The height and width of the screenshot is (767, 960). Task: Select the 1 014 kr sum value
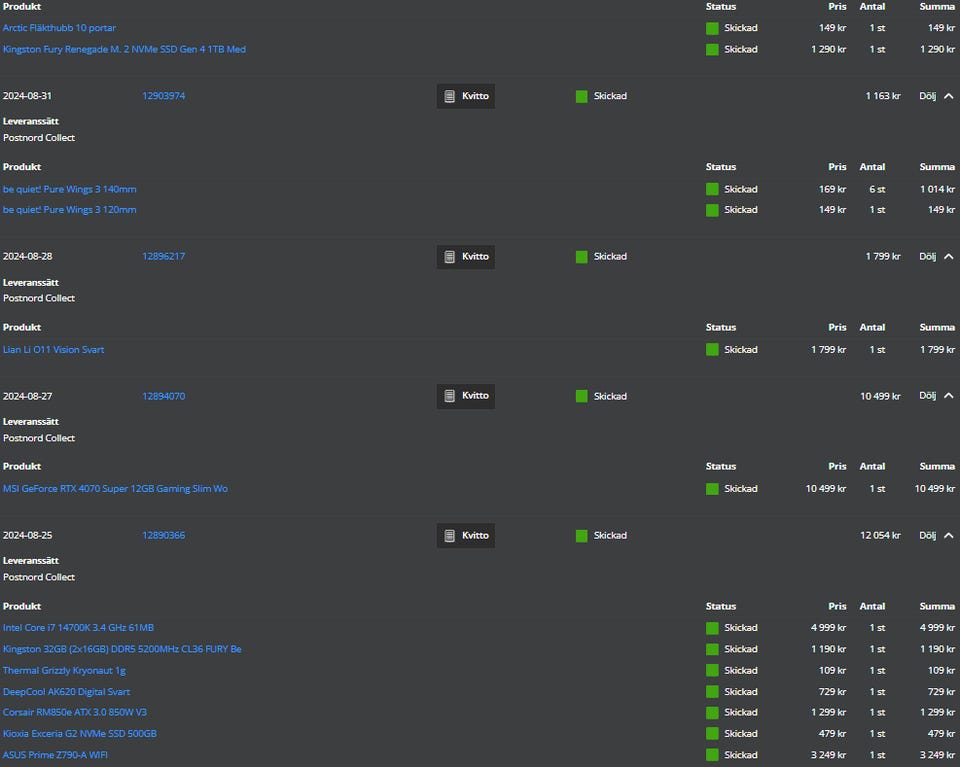coord(937,189)
